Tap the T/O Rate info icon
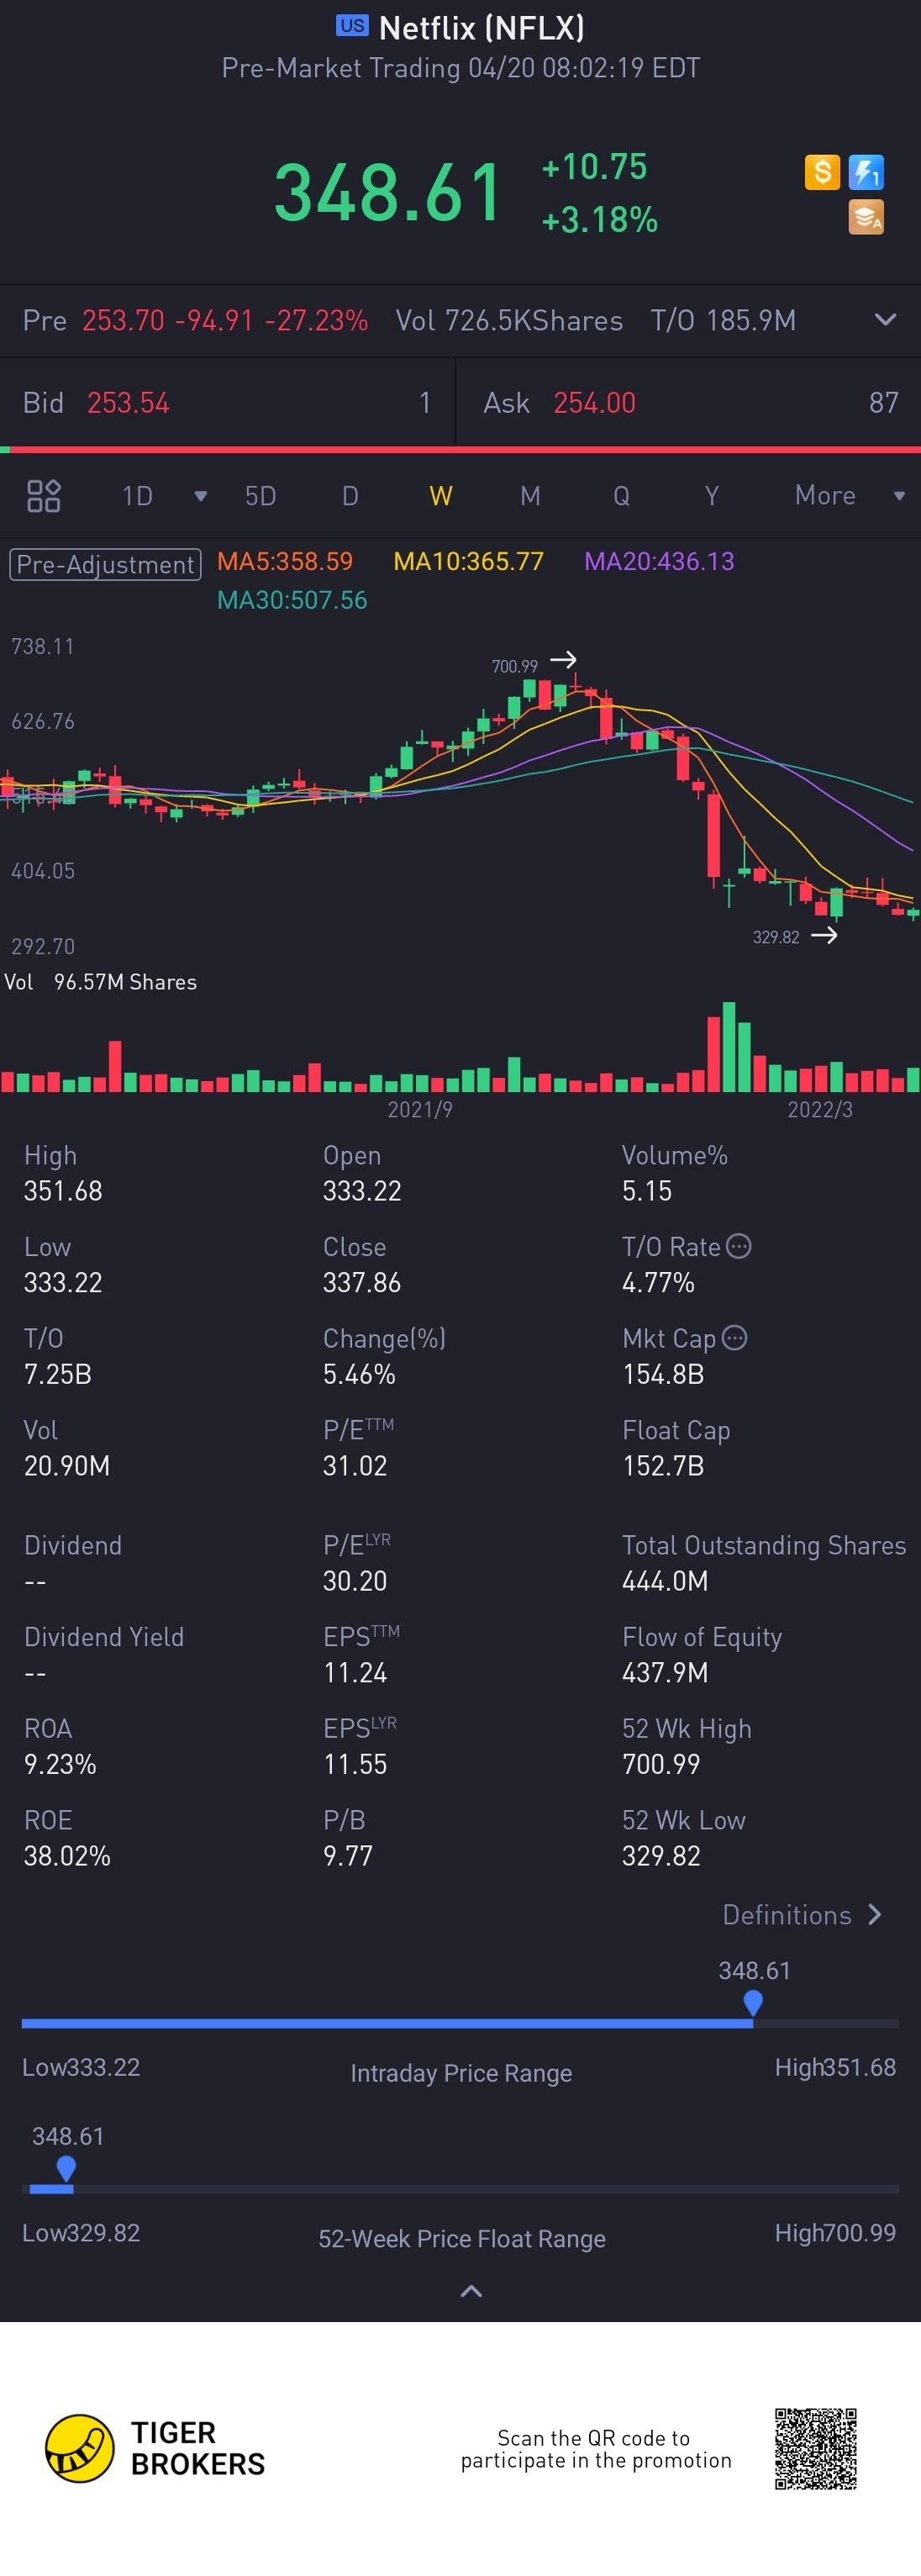 [x=739, y=1246]
